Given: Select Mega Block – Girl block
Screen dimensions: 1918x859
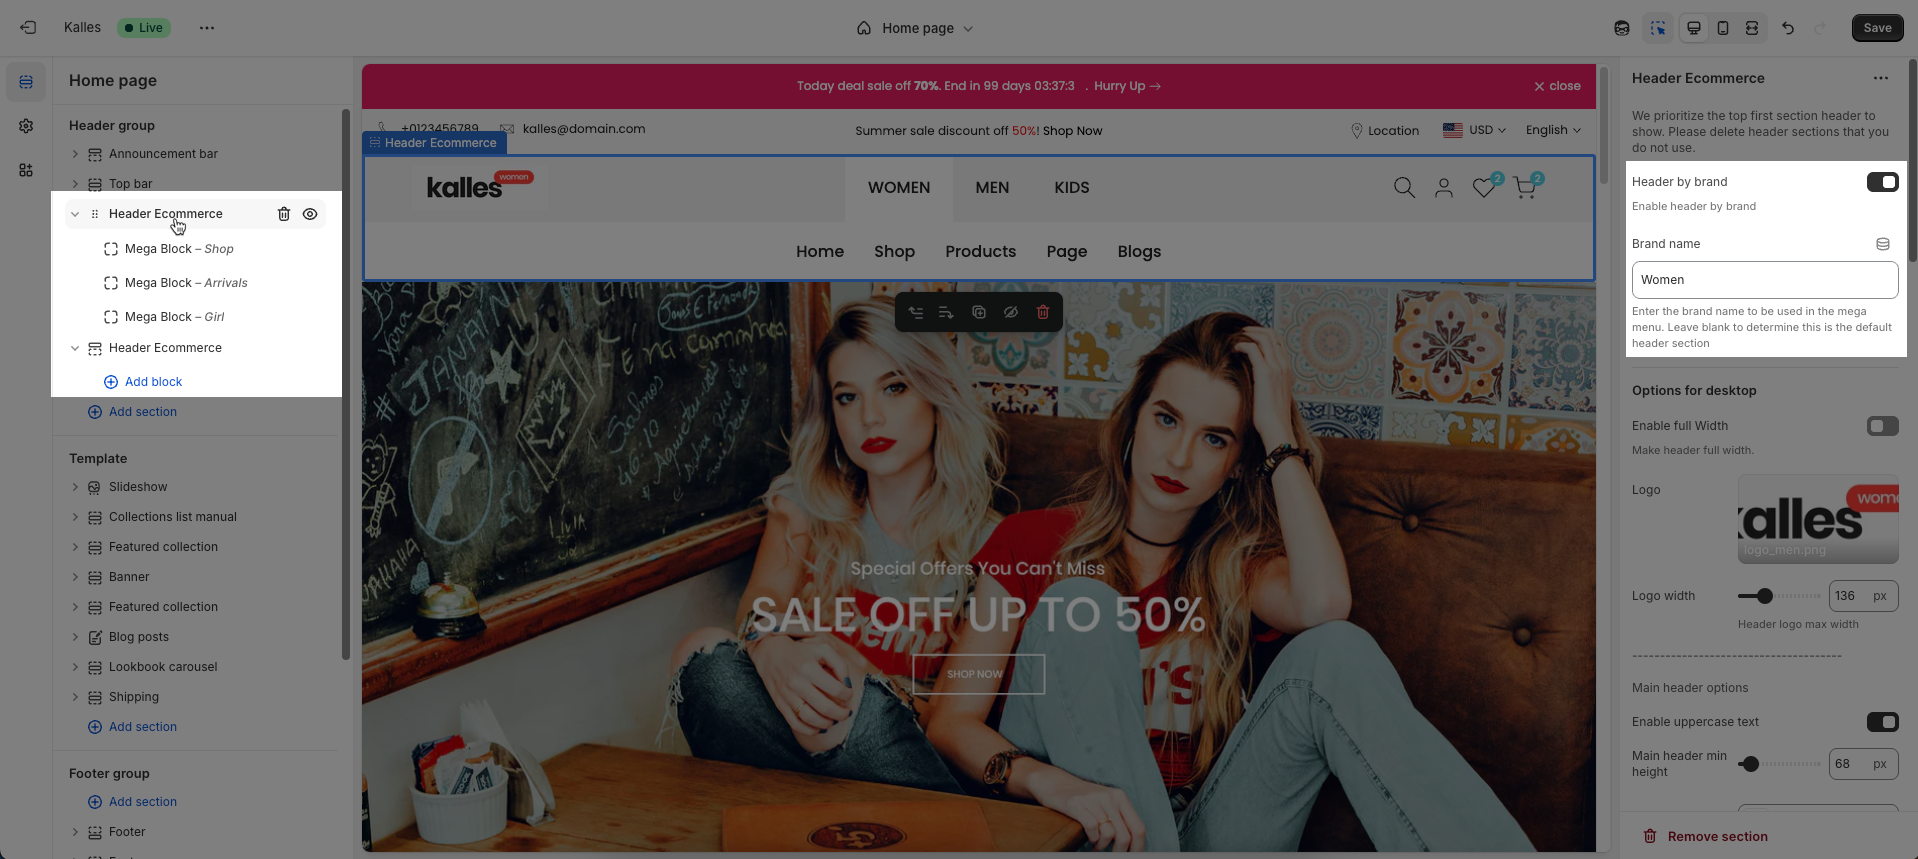Looking at the screenshot, I should pos(174,317).
